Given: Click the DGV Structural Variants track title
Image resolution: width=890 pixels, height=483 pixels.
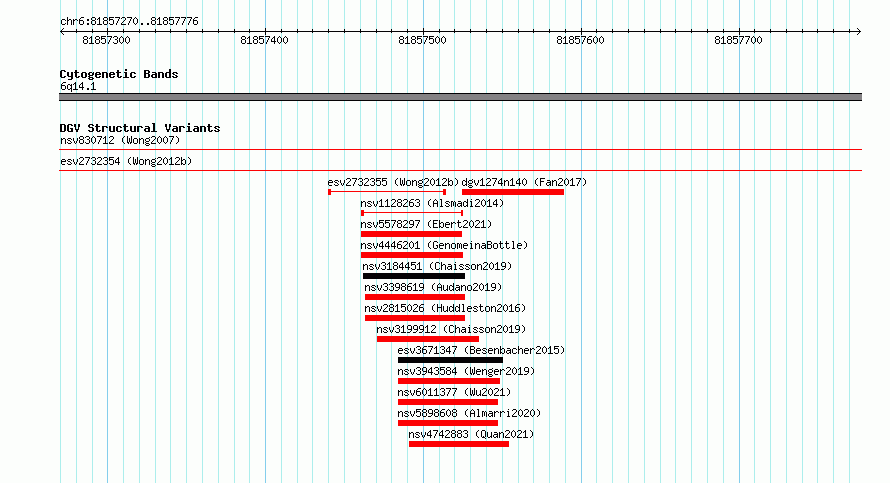Looking at the screenshot, I should point(140,128).
